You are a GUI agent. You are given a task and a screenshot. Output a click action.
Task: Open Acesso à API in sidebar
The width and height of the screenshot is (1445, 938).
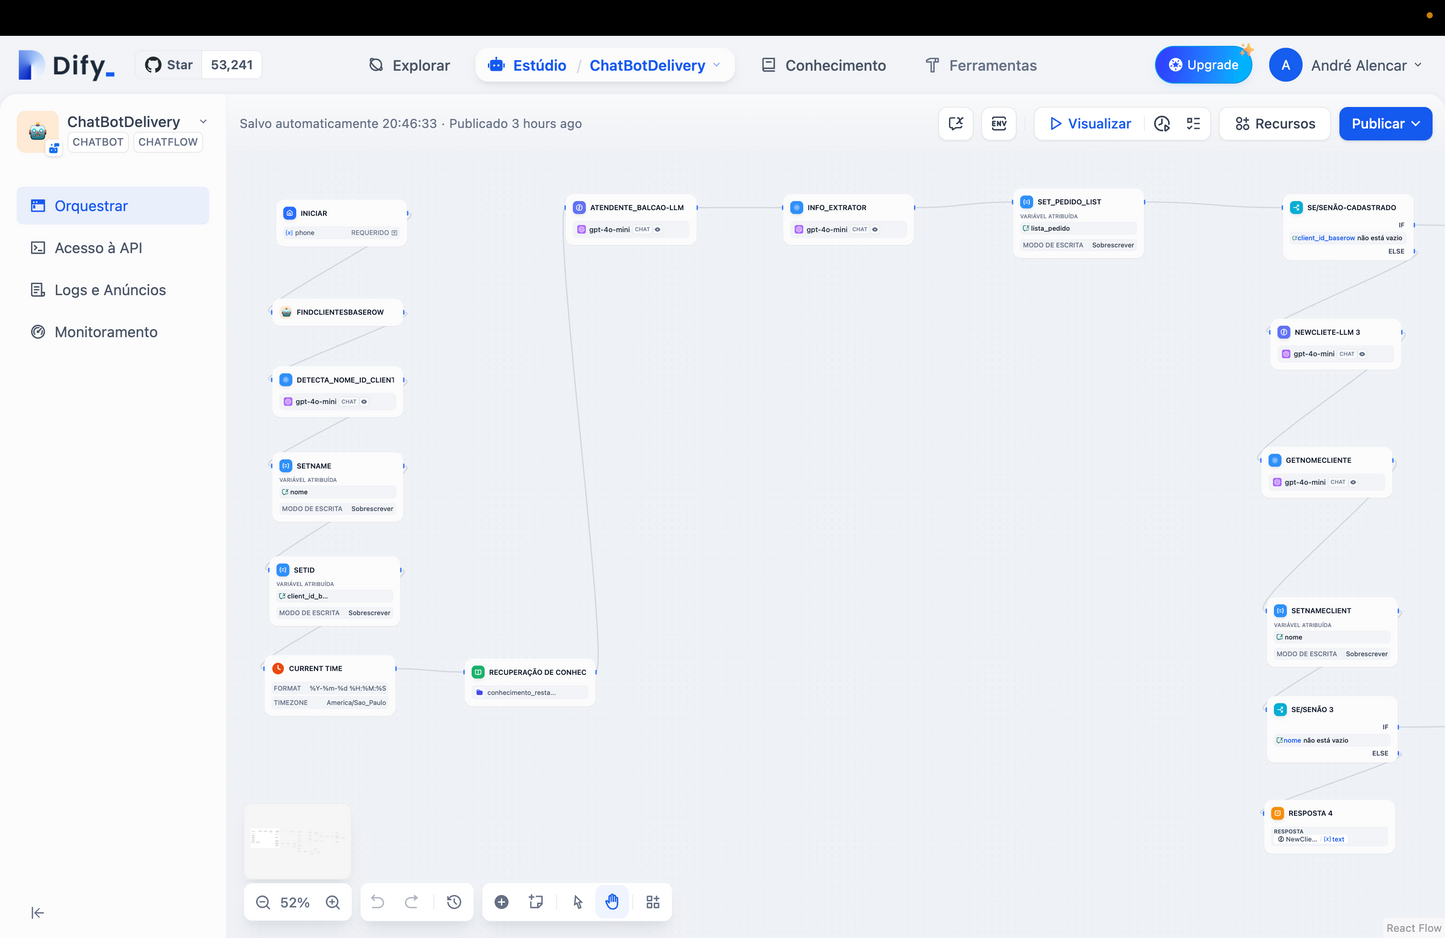click(113, 247)
